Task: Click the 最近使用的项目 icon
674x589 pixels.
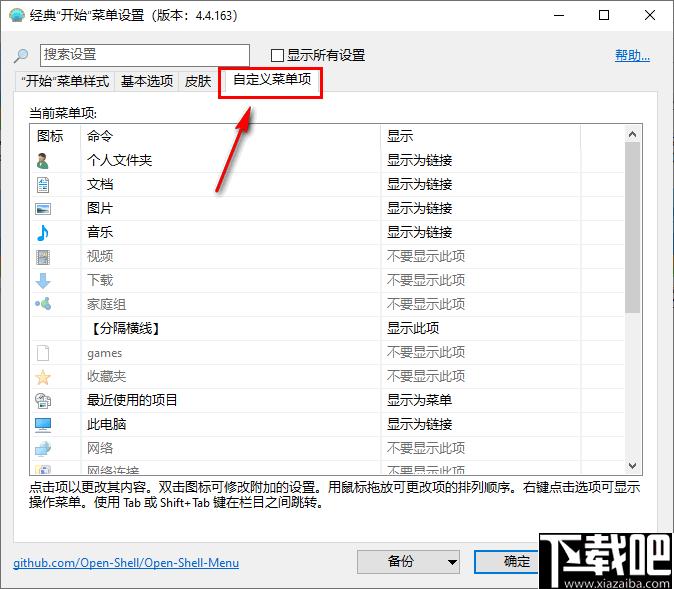Action: click(x=43, y=401)
